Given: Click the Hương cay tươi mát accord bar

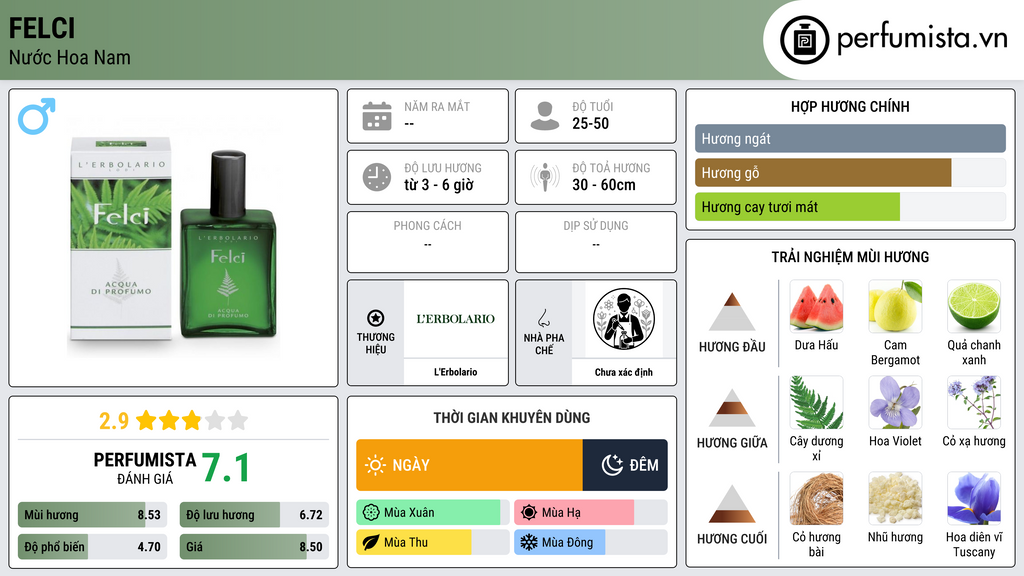Looking at the screenshot, I should [850, 207].
